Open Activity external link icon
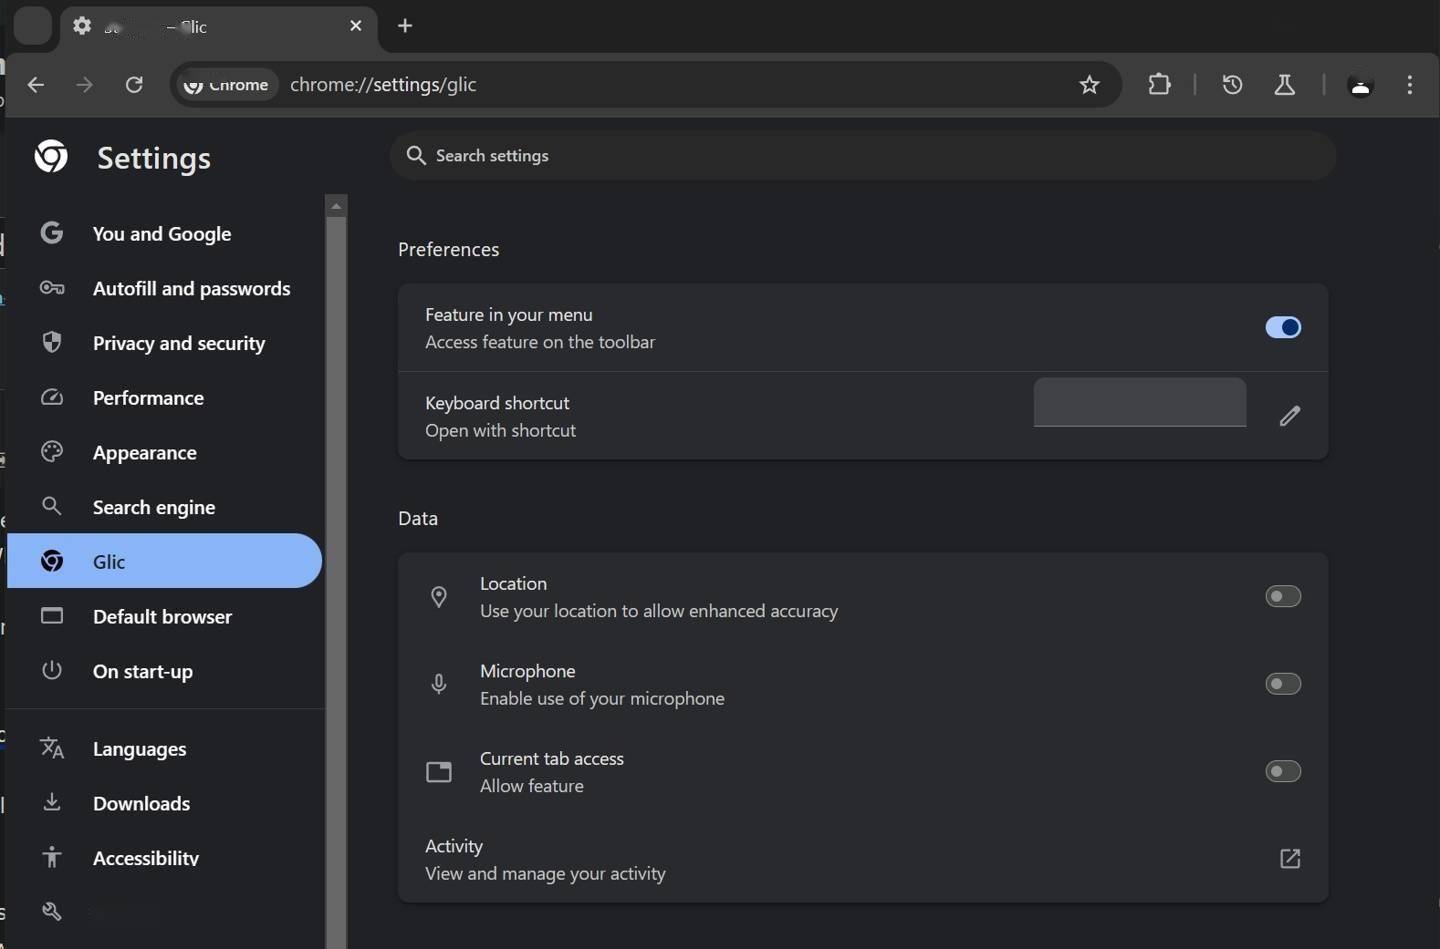Viewport: 1440px width, 949px height. coord(1290,859)
